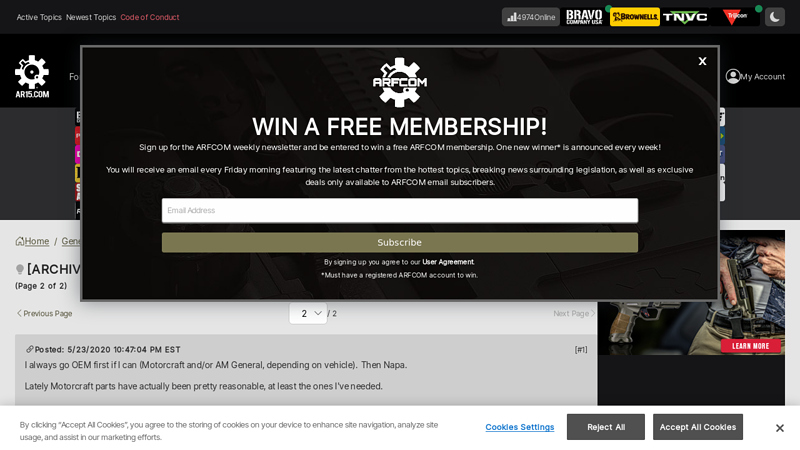Click the My Account user icon
The height and width of the screenshot is (450, 800).
tap(733, 76)
